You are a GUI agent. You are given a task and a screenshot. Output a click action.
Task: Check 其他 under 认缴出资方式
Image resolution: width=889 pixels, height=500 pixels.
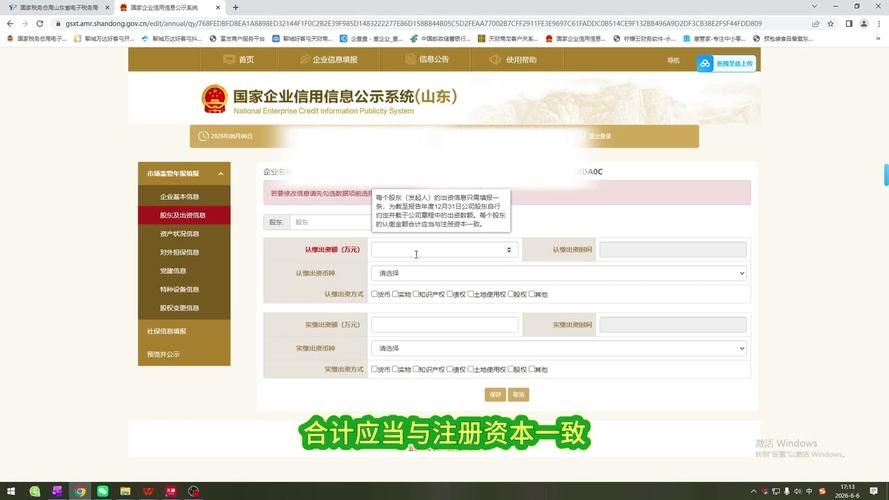(532, 294)
